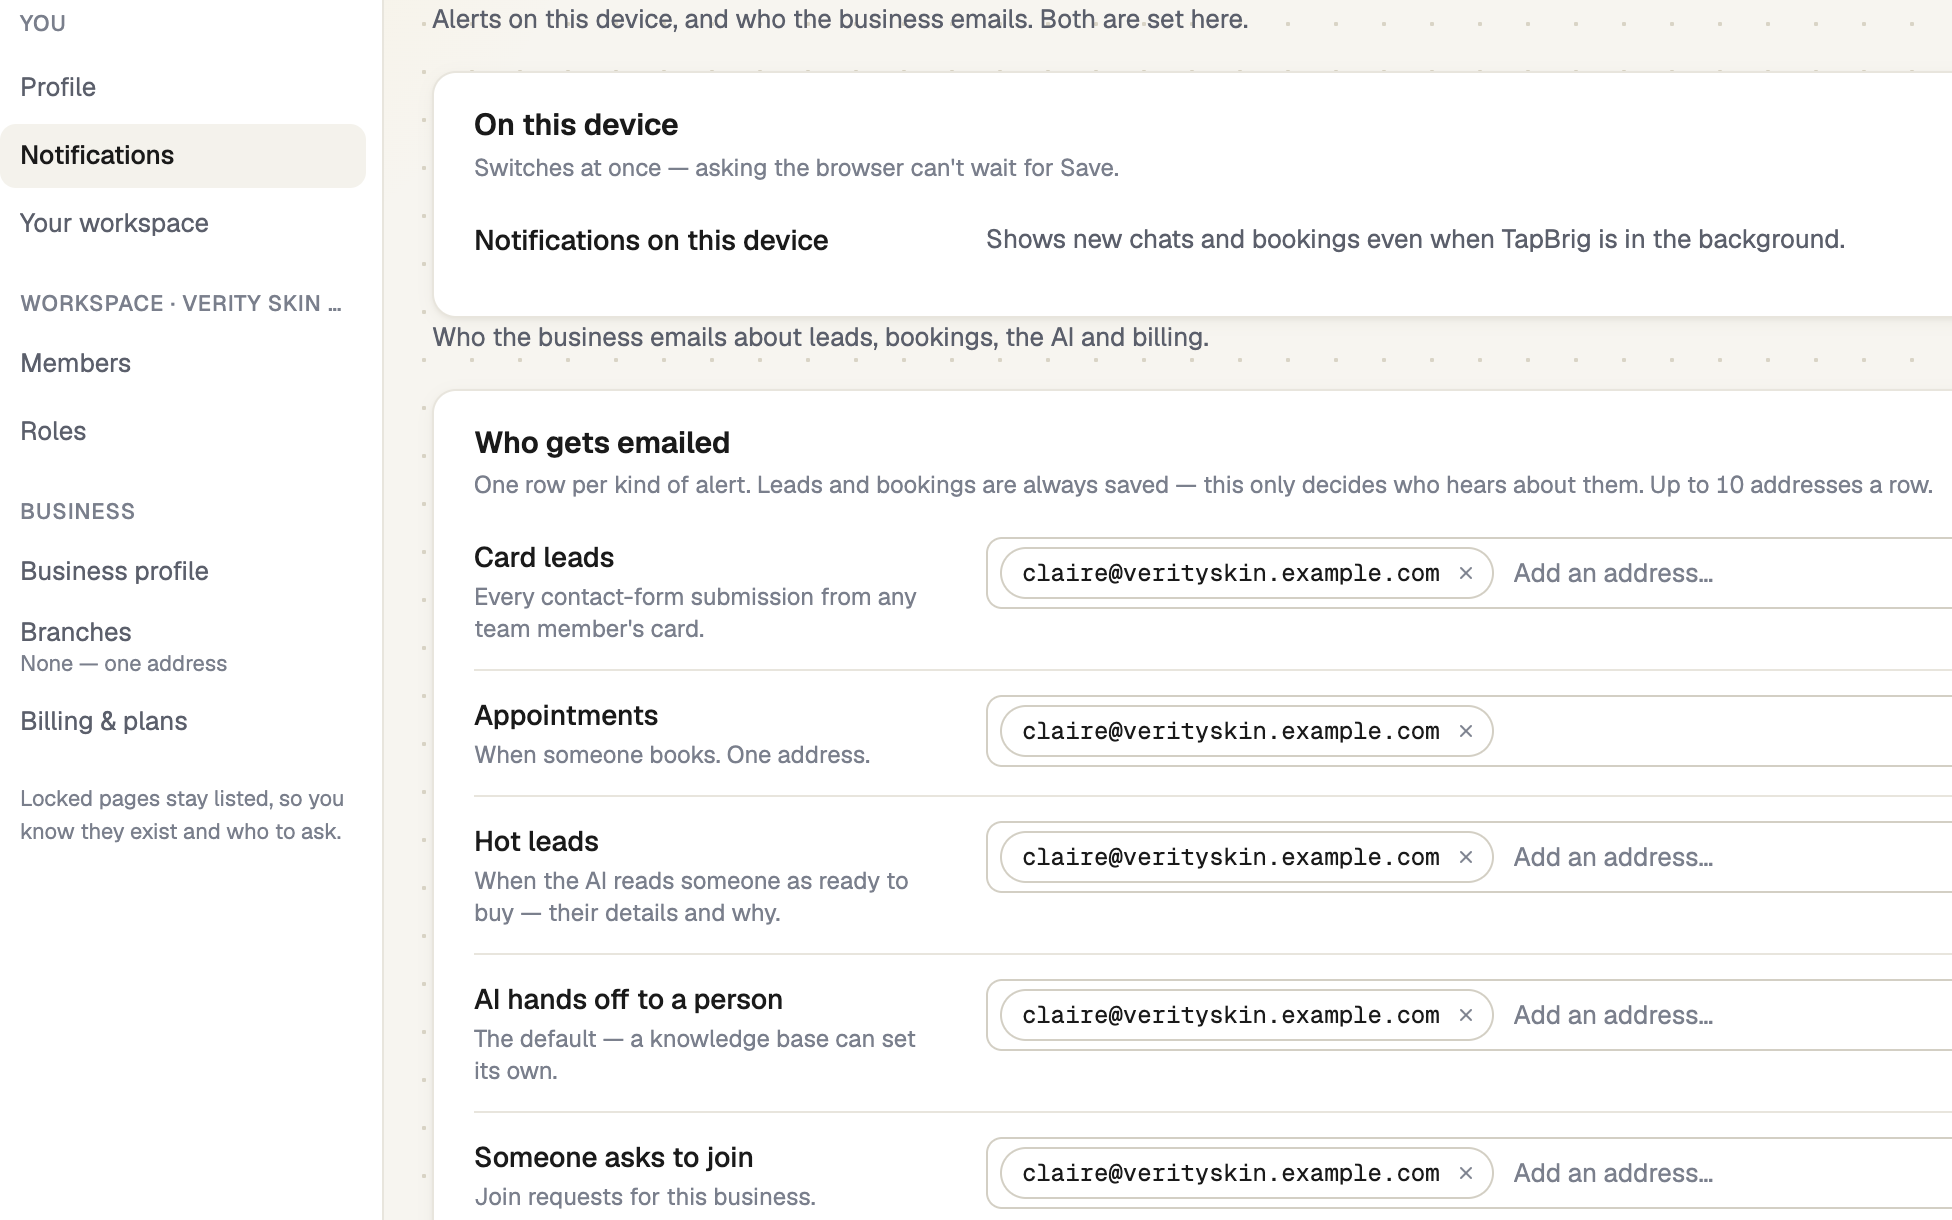Remove claire's address from AI hands off row
The height and width of the screenshot is (1220, 1952).
click(1466, 1015)
